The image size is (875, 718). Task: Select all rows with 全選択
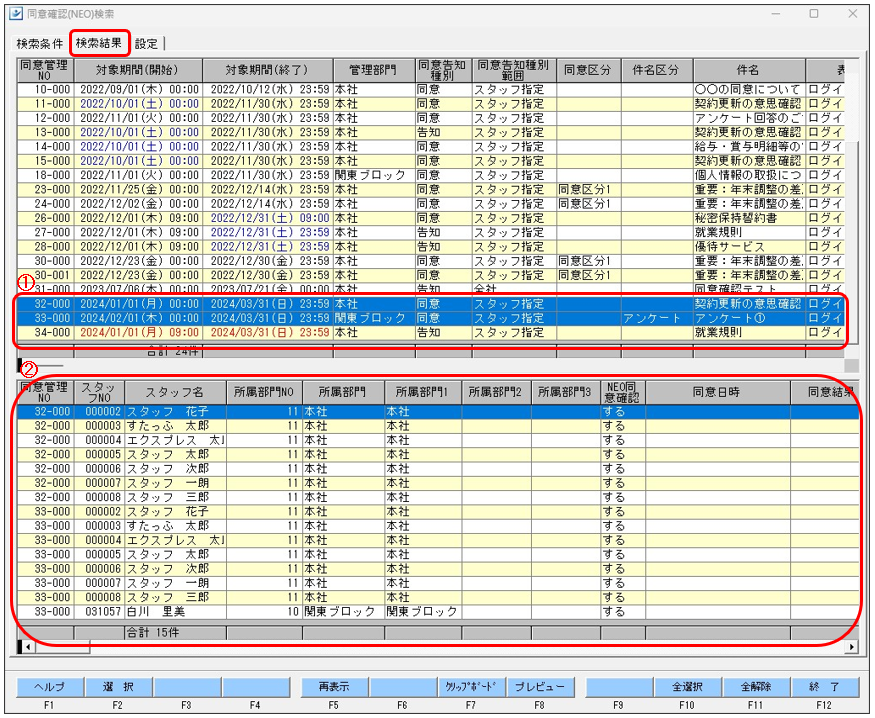[x=688, y=687]
